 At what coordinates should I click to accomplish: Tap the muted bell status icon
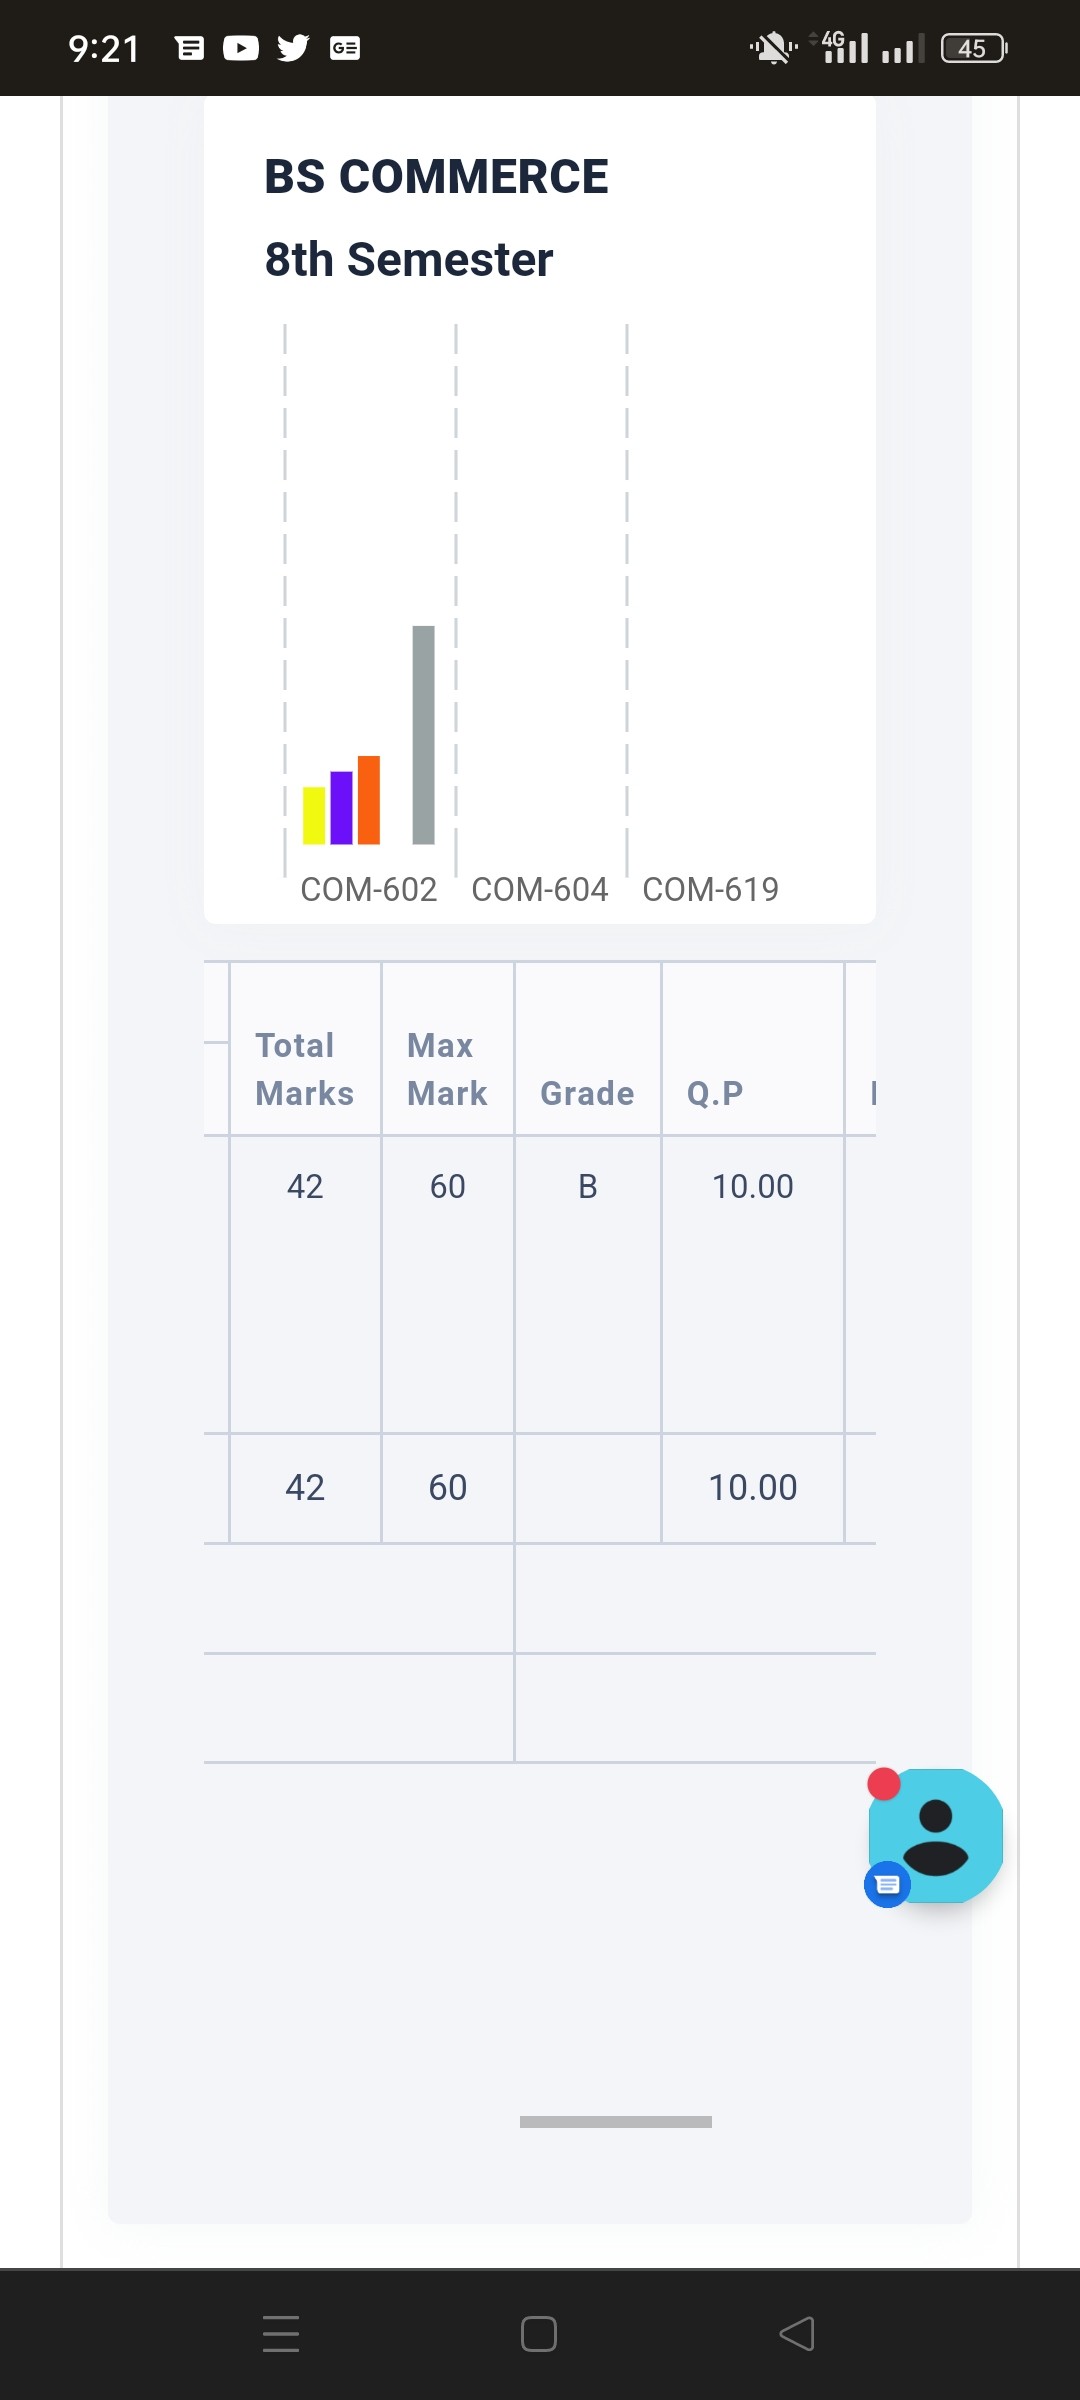(773, 47)
